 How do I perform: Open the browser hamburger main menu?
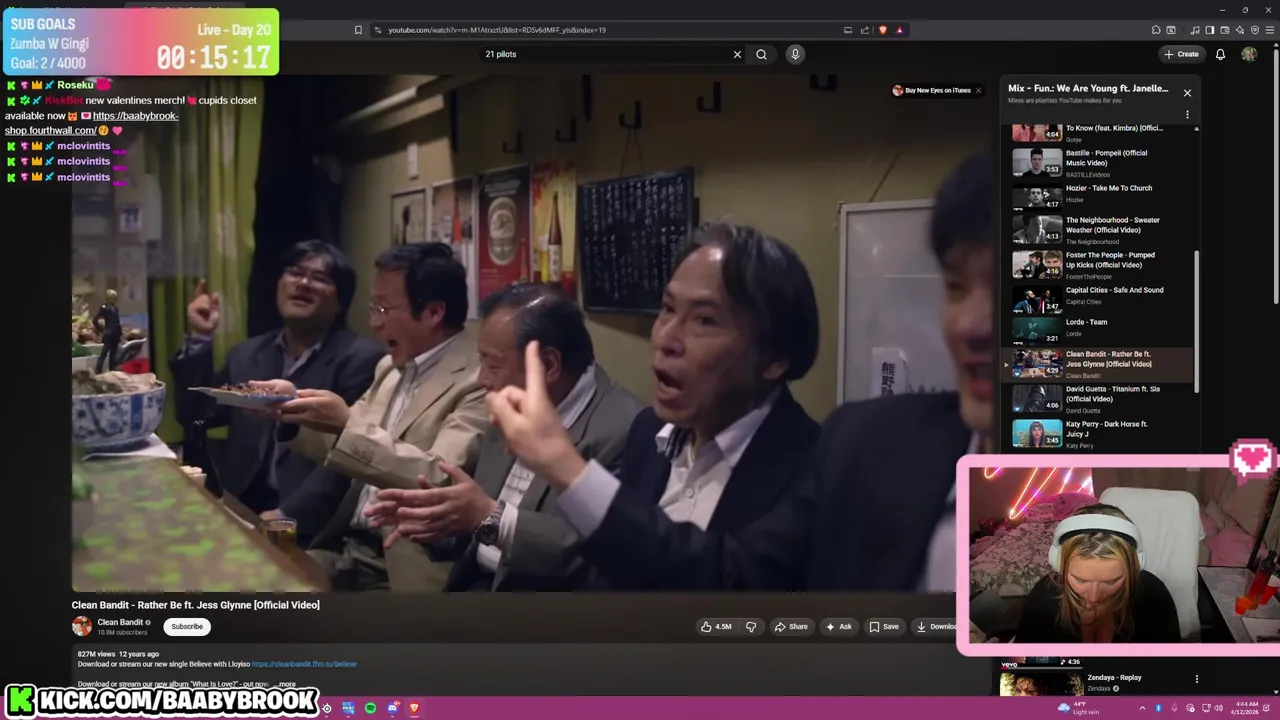pyautogui.click(x=1270, y=30)
